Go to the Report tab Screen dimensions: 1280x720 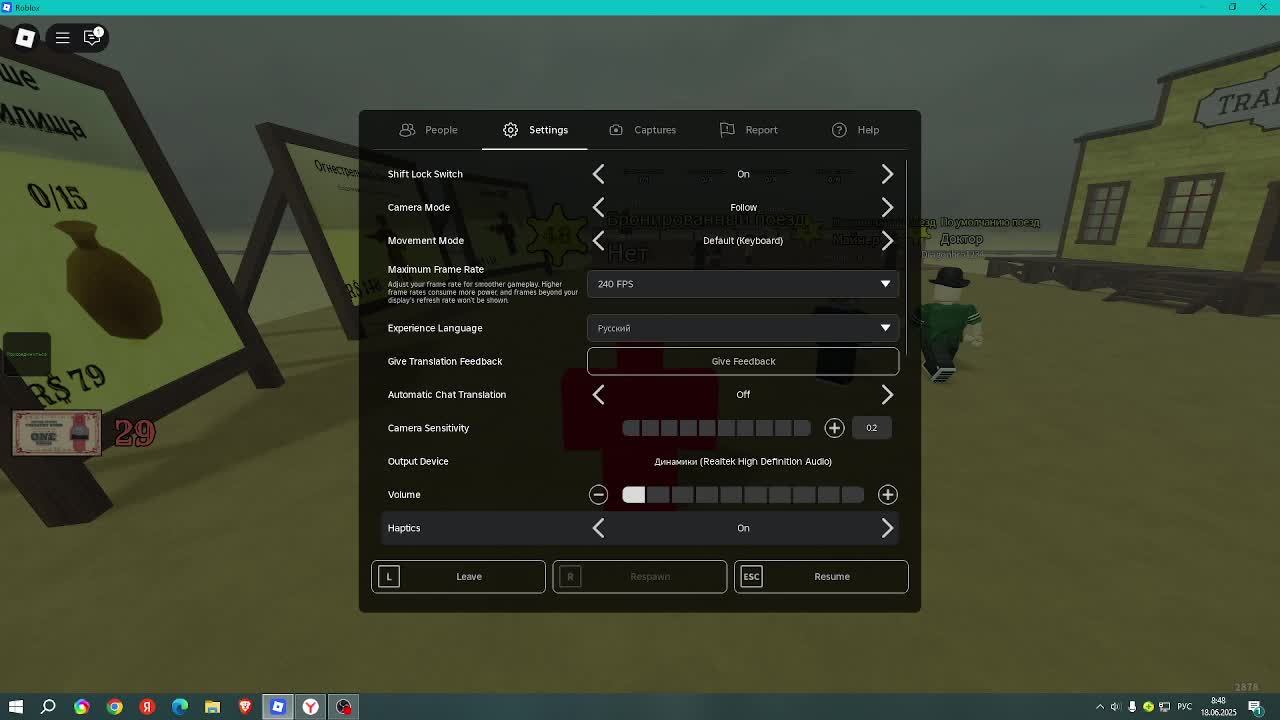point(748,130)
